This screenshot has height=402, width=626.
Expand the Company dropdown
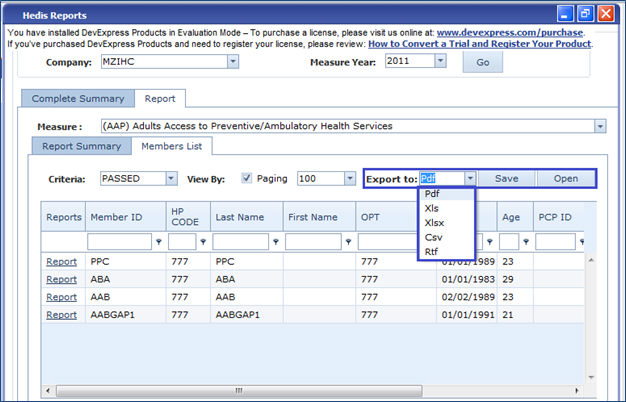click(x=232, y=62)
